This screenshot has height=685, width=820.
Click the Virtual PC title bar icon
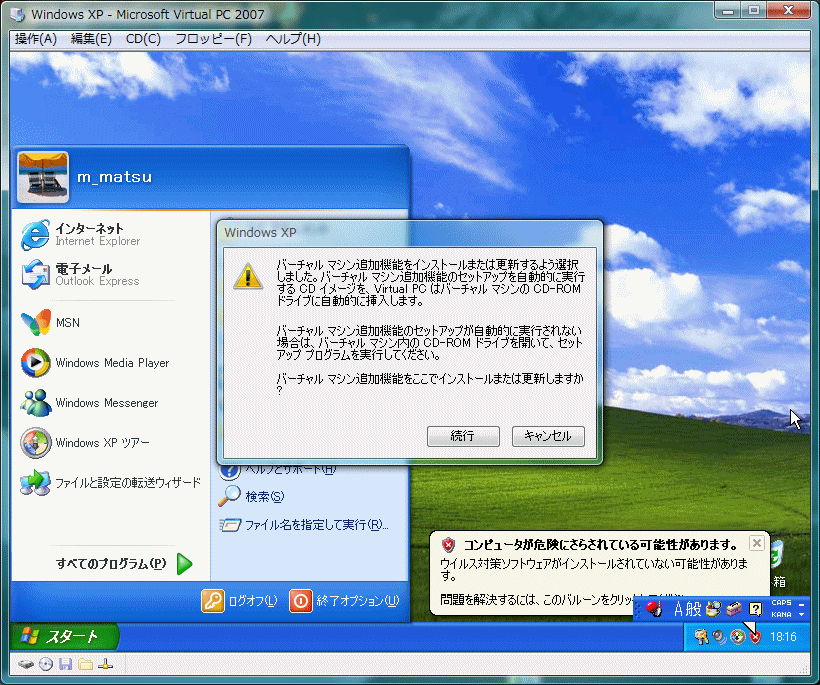[17, 14]
